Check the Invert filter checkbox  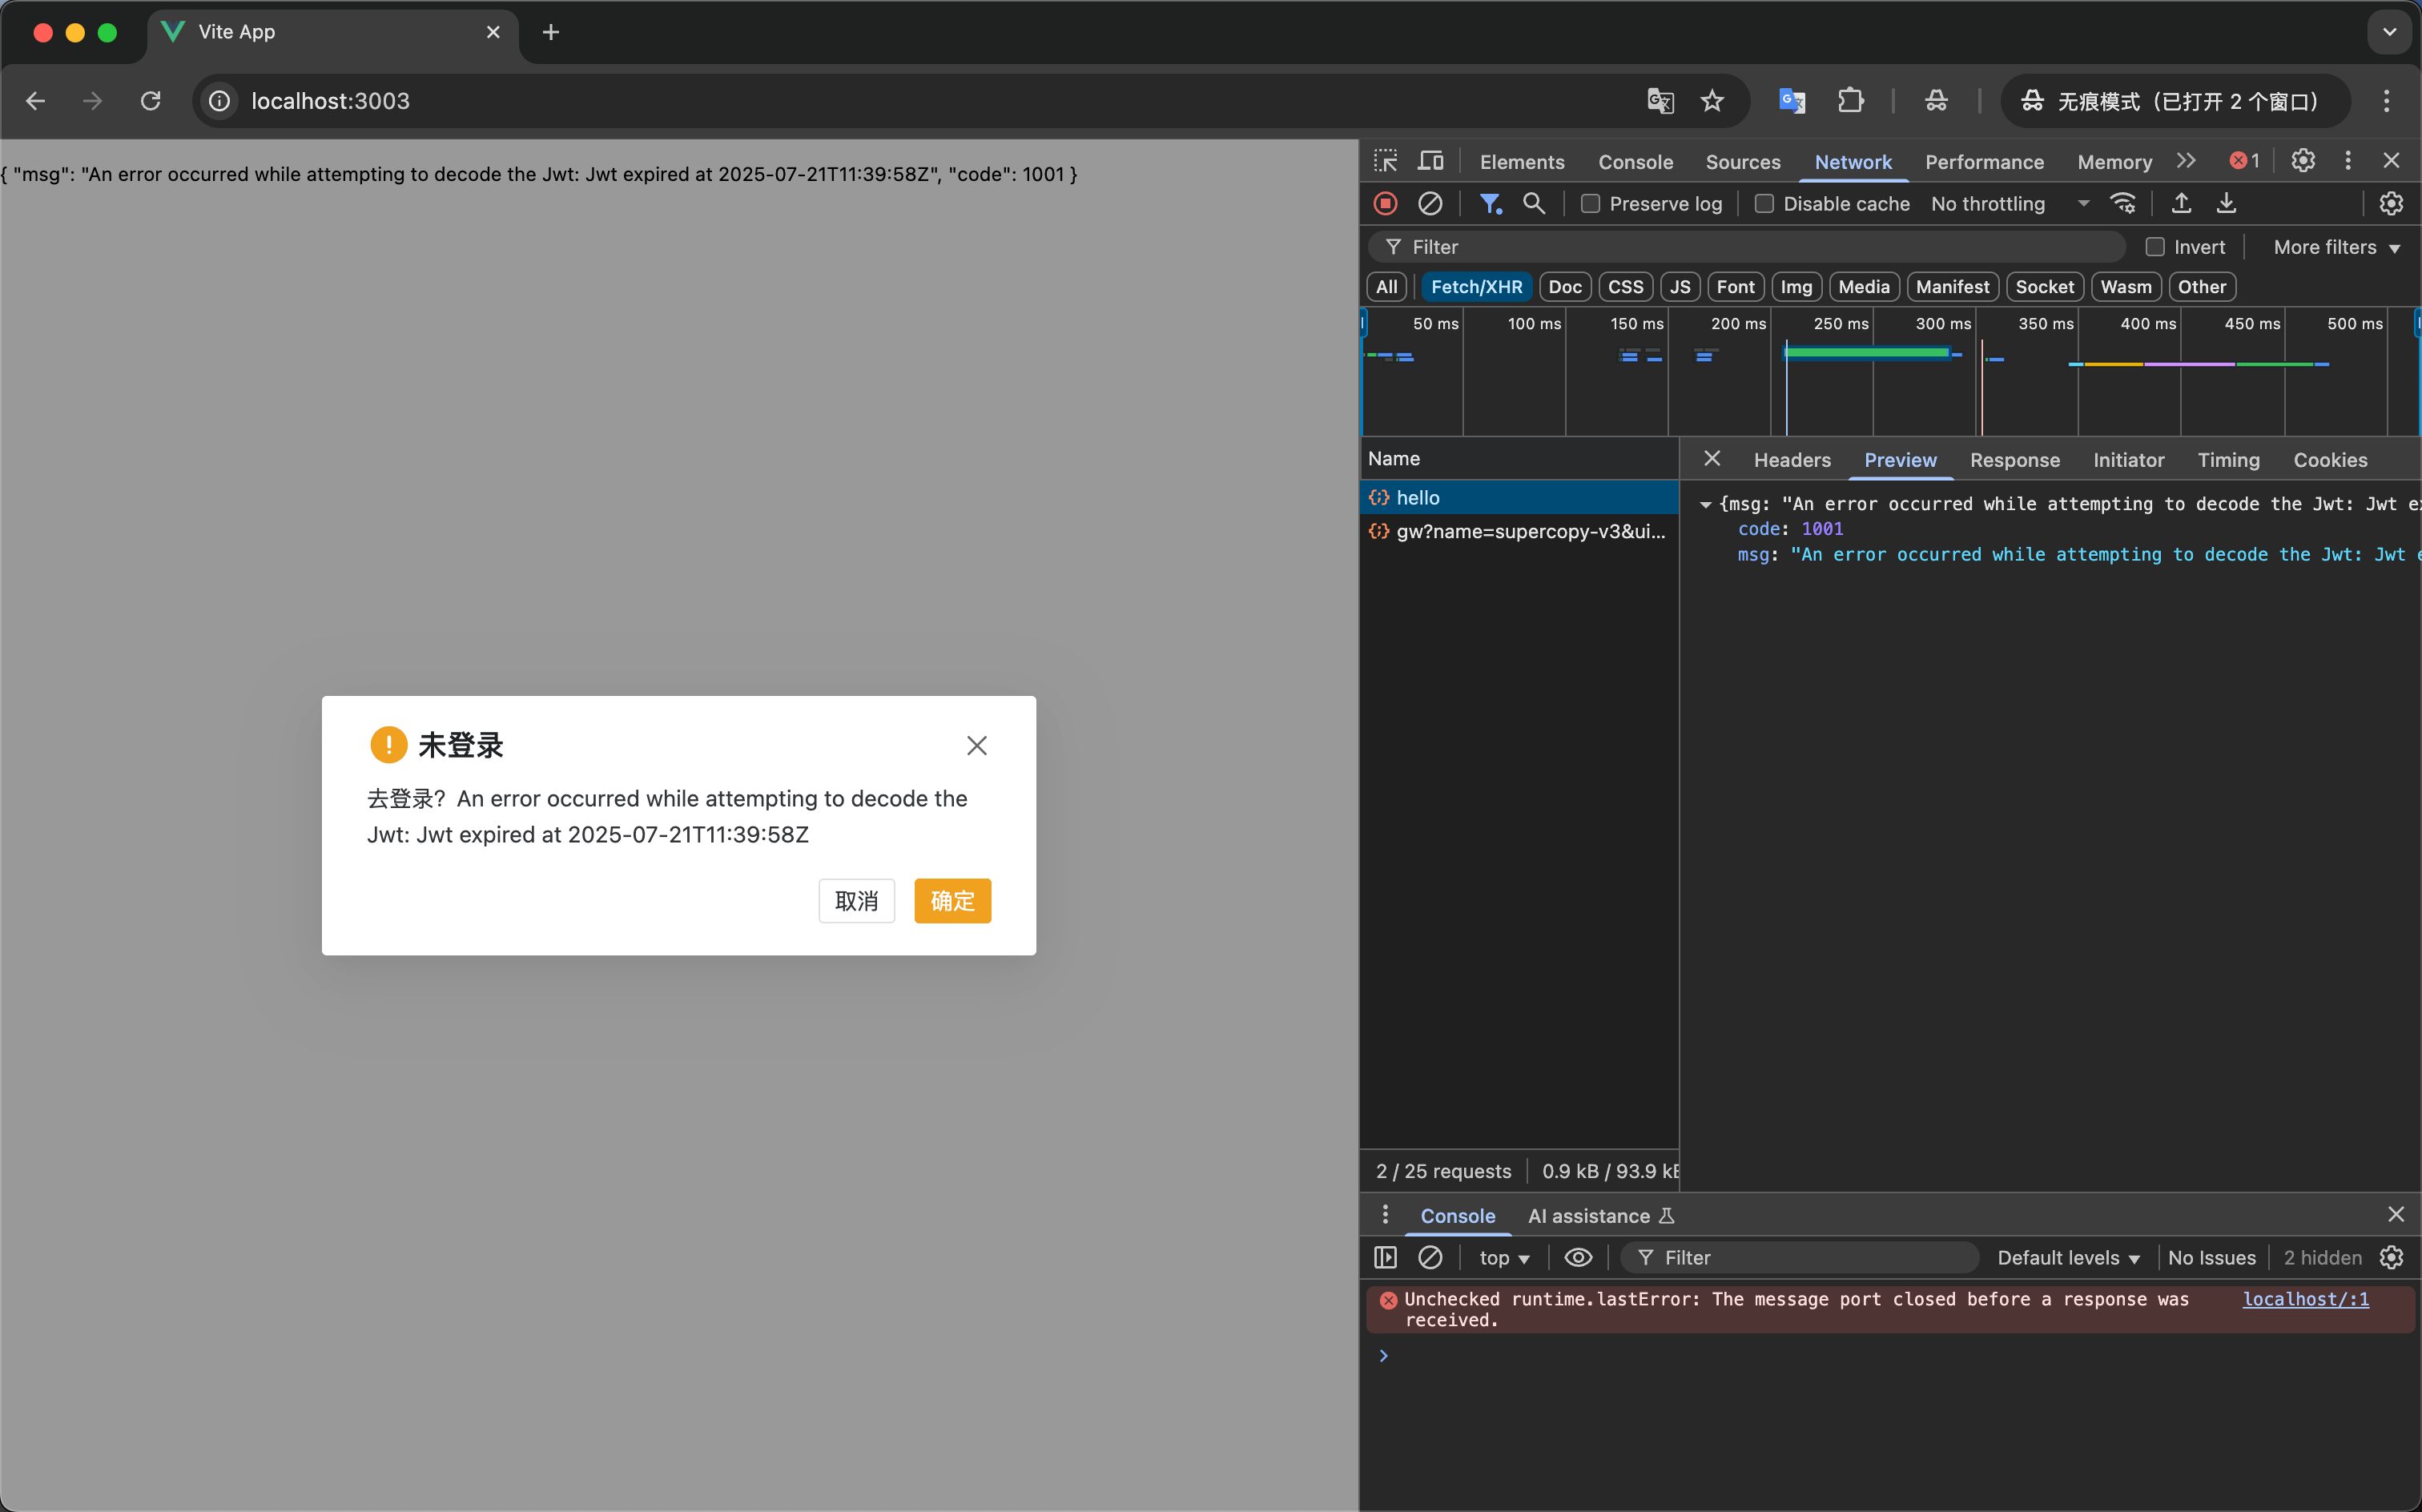(2155, 247)
